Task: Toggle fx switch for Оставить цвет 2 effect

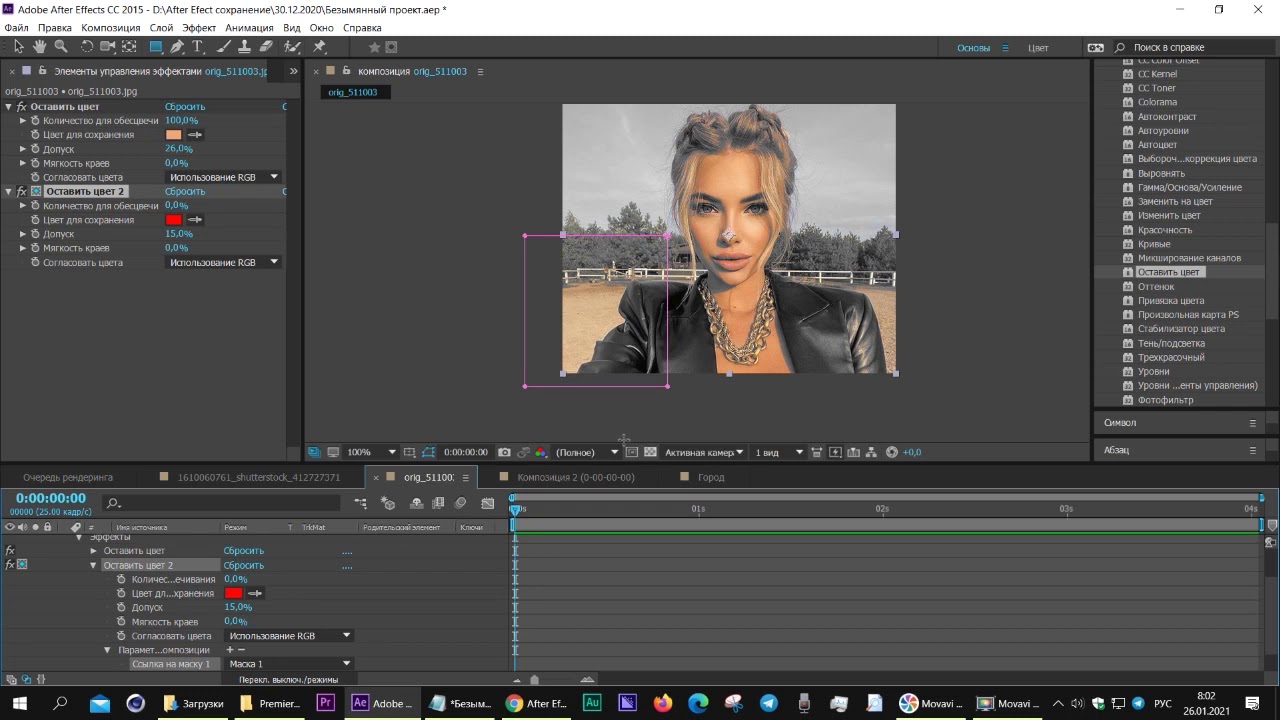Action: coord(22,191)
